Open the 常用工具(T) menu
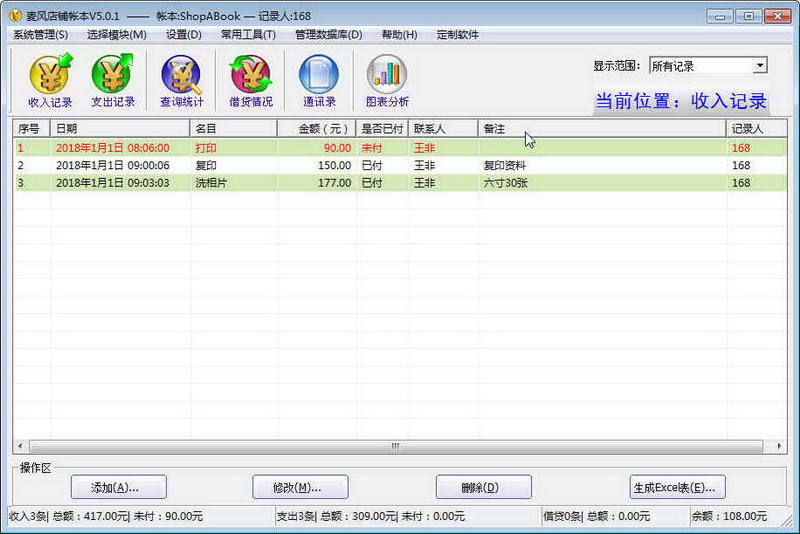This screenshot has height=534, width=800. point(248,35)
